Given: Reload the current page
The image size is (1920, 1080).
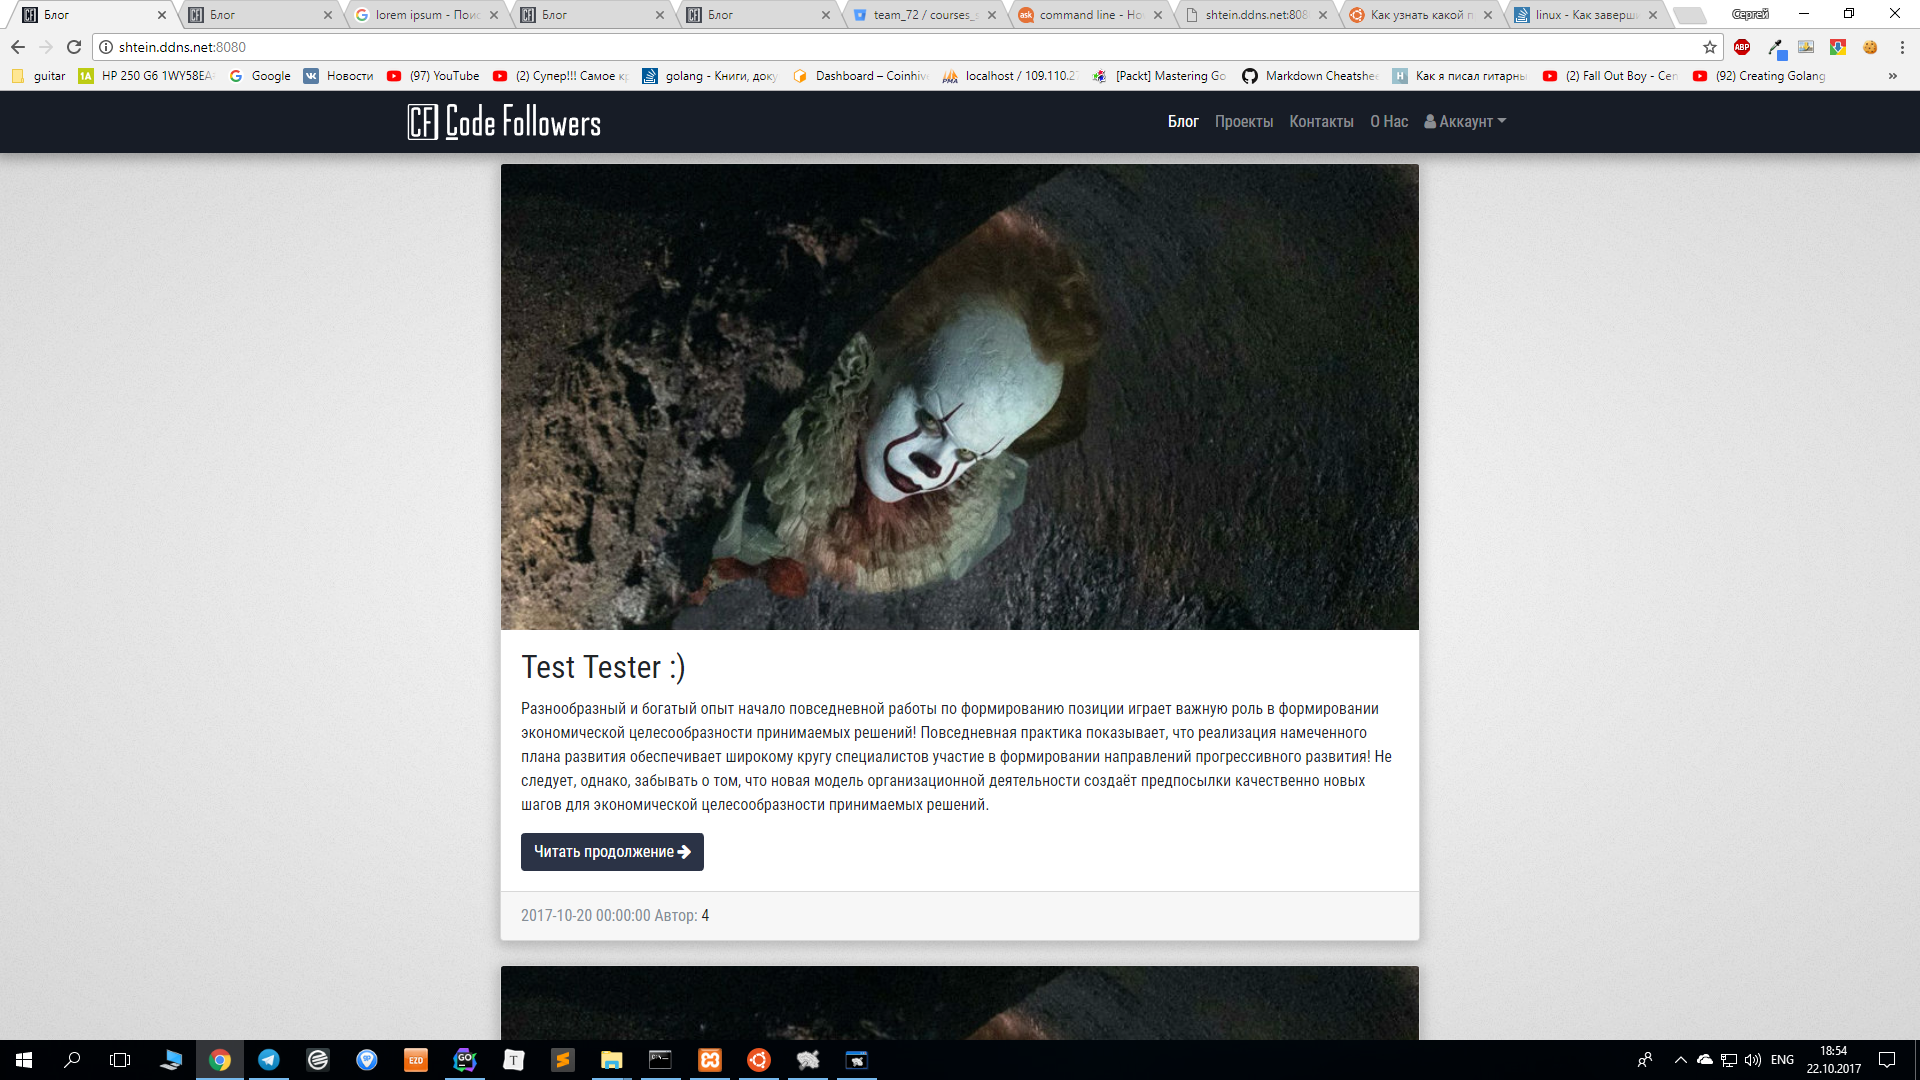Looking at the screenshot, I should tap(74, 47).
